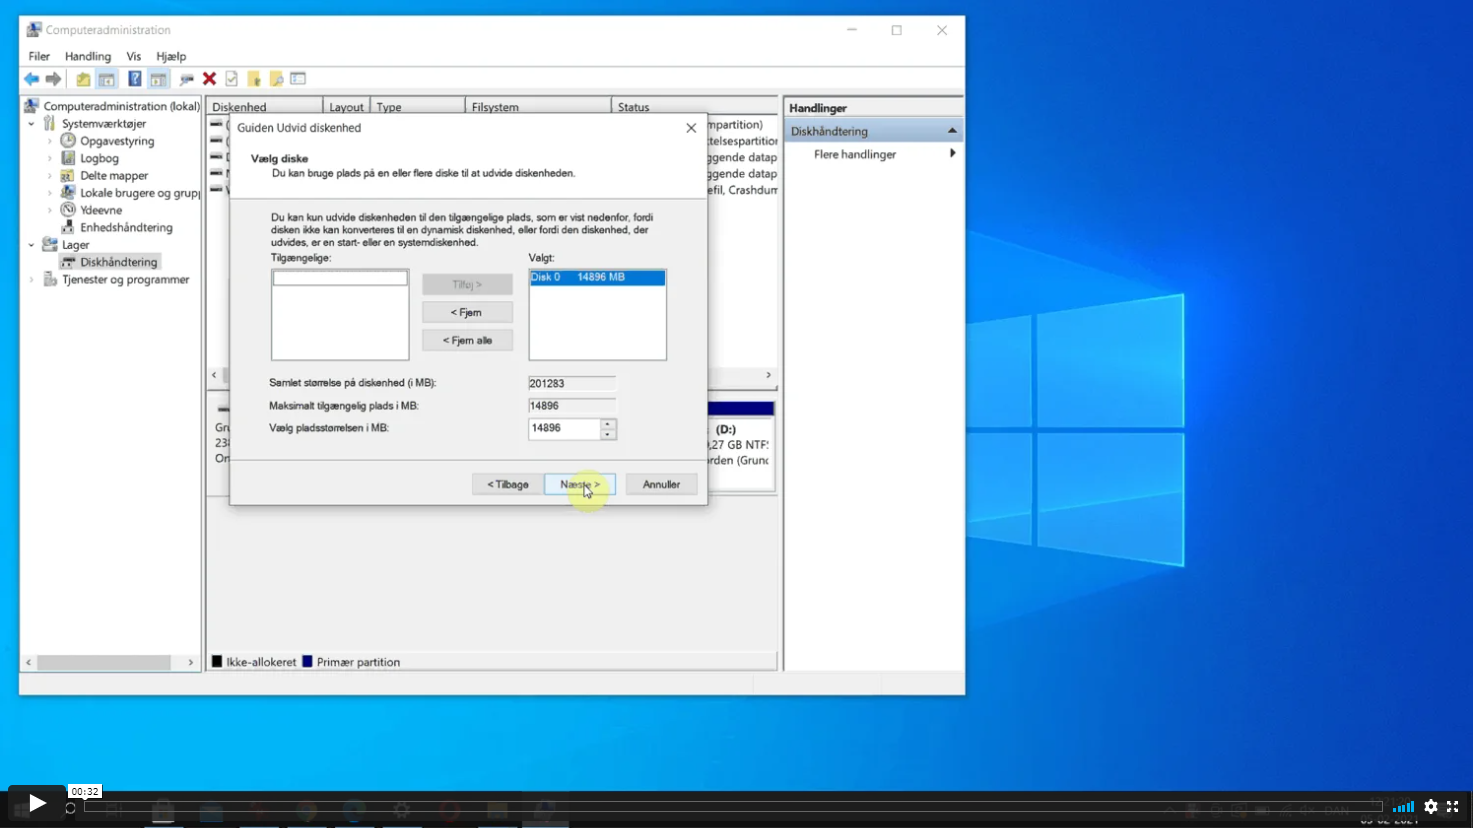Click the Annuller button

[661, 484]
